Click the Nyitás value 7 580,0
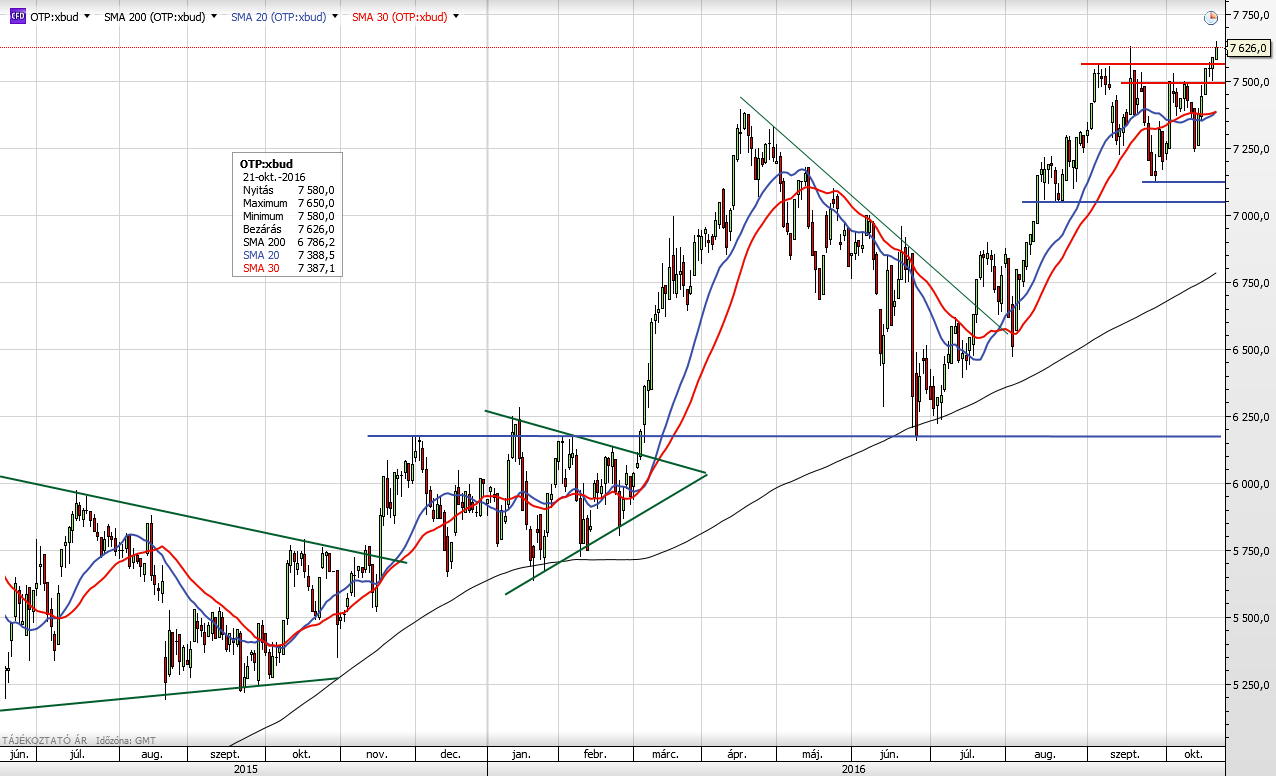This screenshot has height=776, width=1276. click(x=315, y=190)
